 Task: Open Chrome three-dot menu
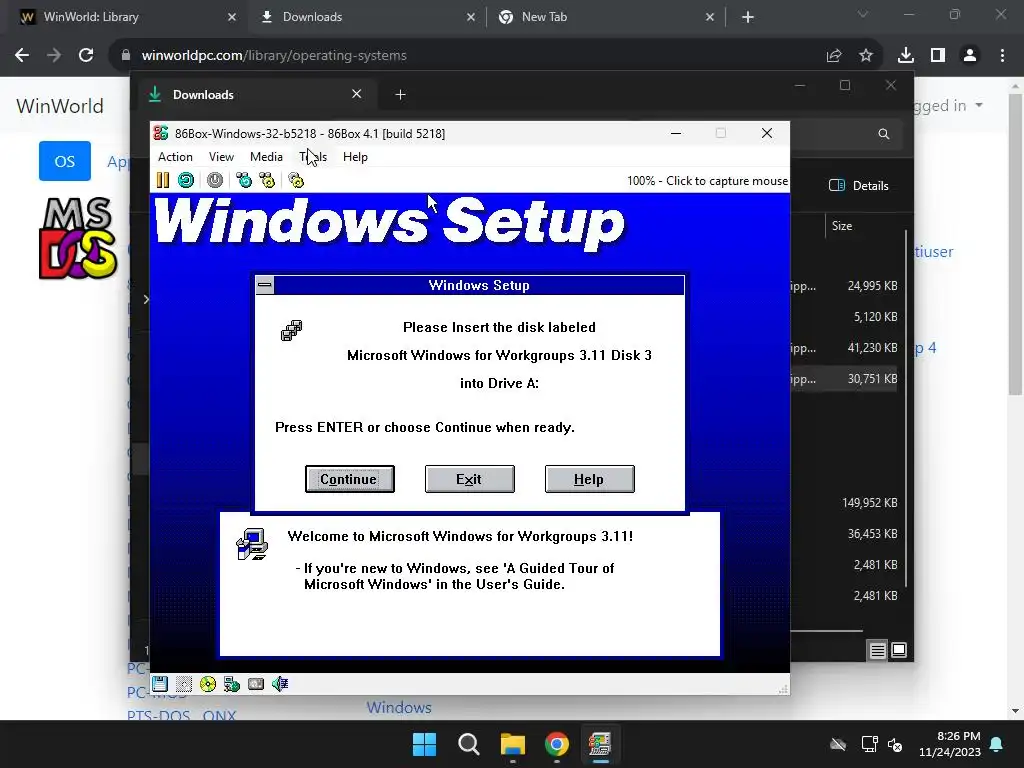pyautogui.click(x=1002, y=56)
